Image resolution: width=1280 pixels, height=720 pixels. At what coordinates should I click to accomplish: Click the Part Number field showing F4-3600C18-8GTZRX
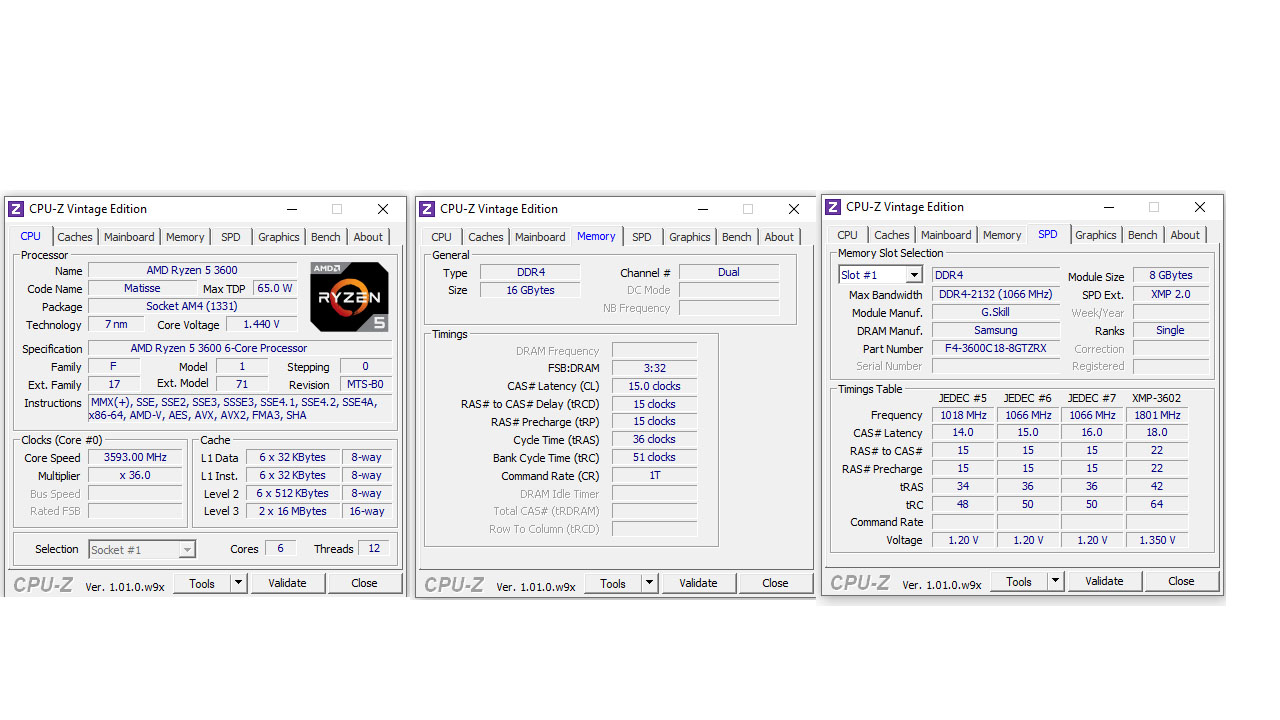point(995,348)
